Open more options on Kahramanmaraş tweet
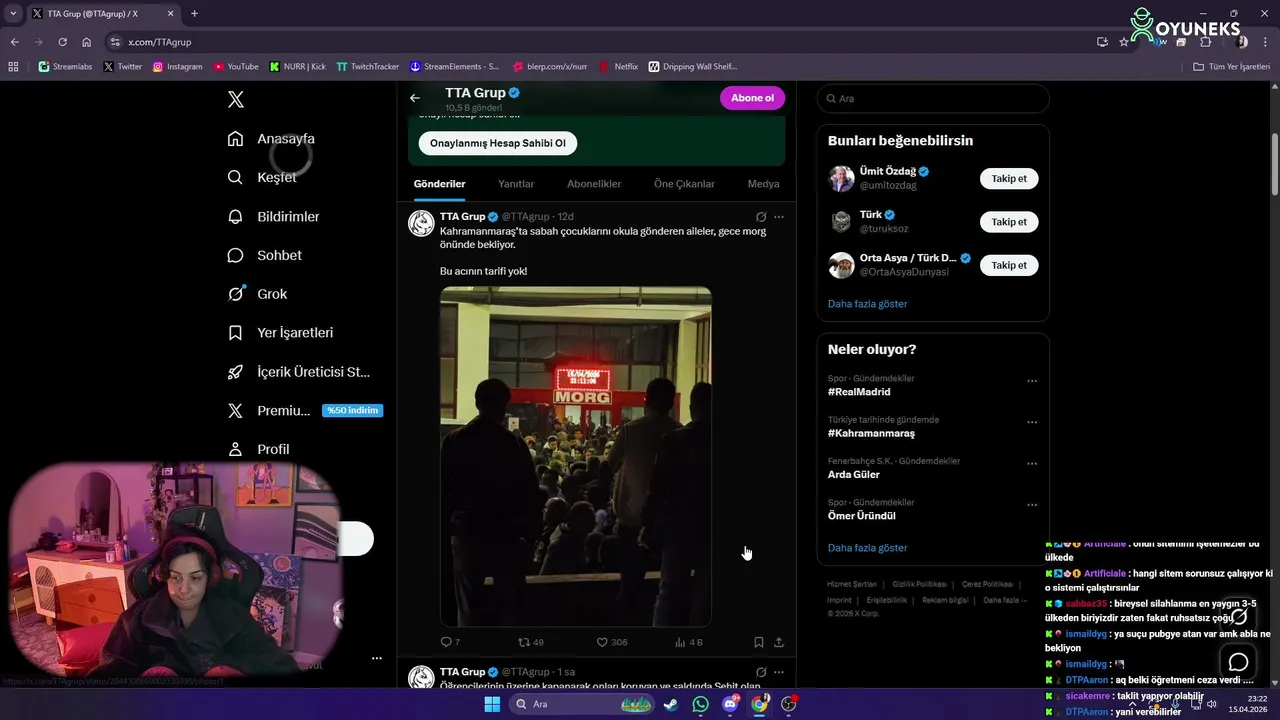 779,217
